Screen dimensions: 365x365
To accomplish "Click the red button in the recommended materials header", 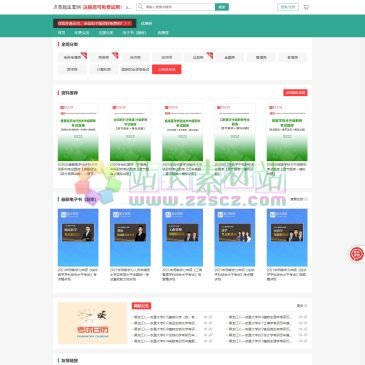I will click(295, 93).
